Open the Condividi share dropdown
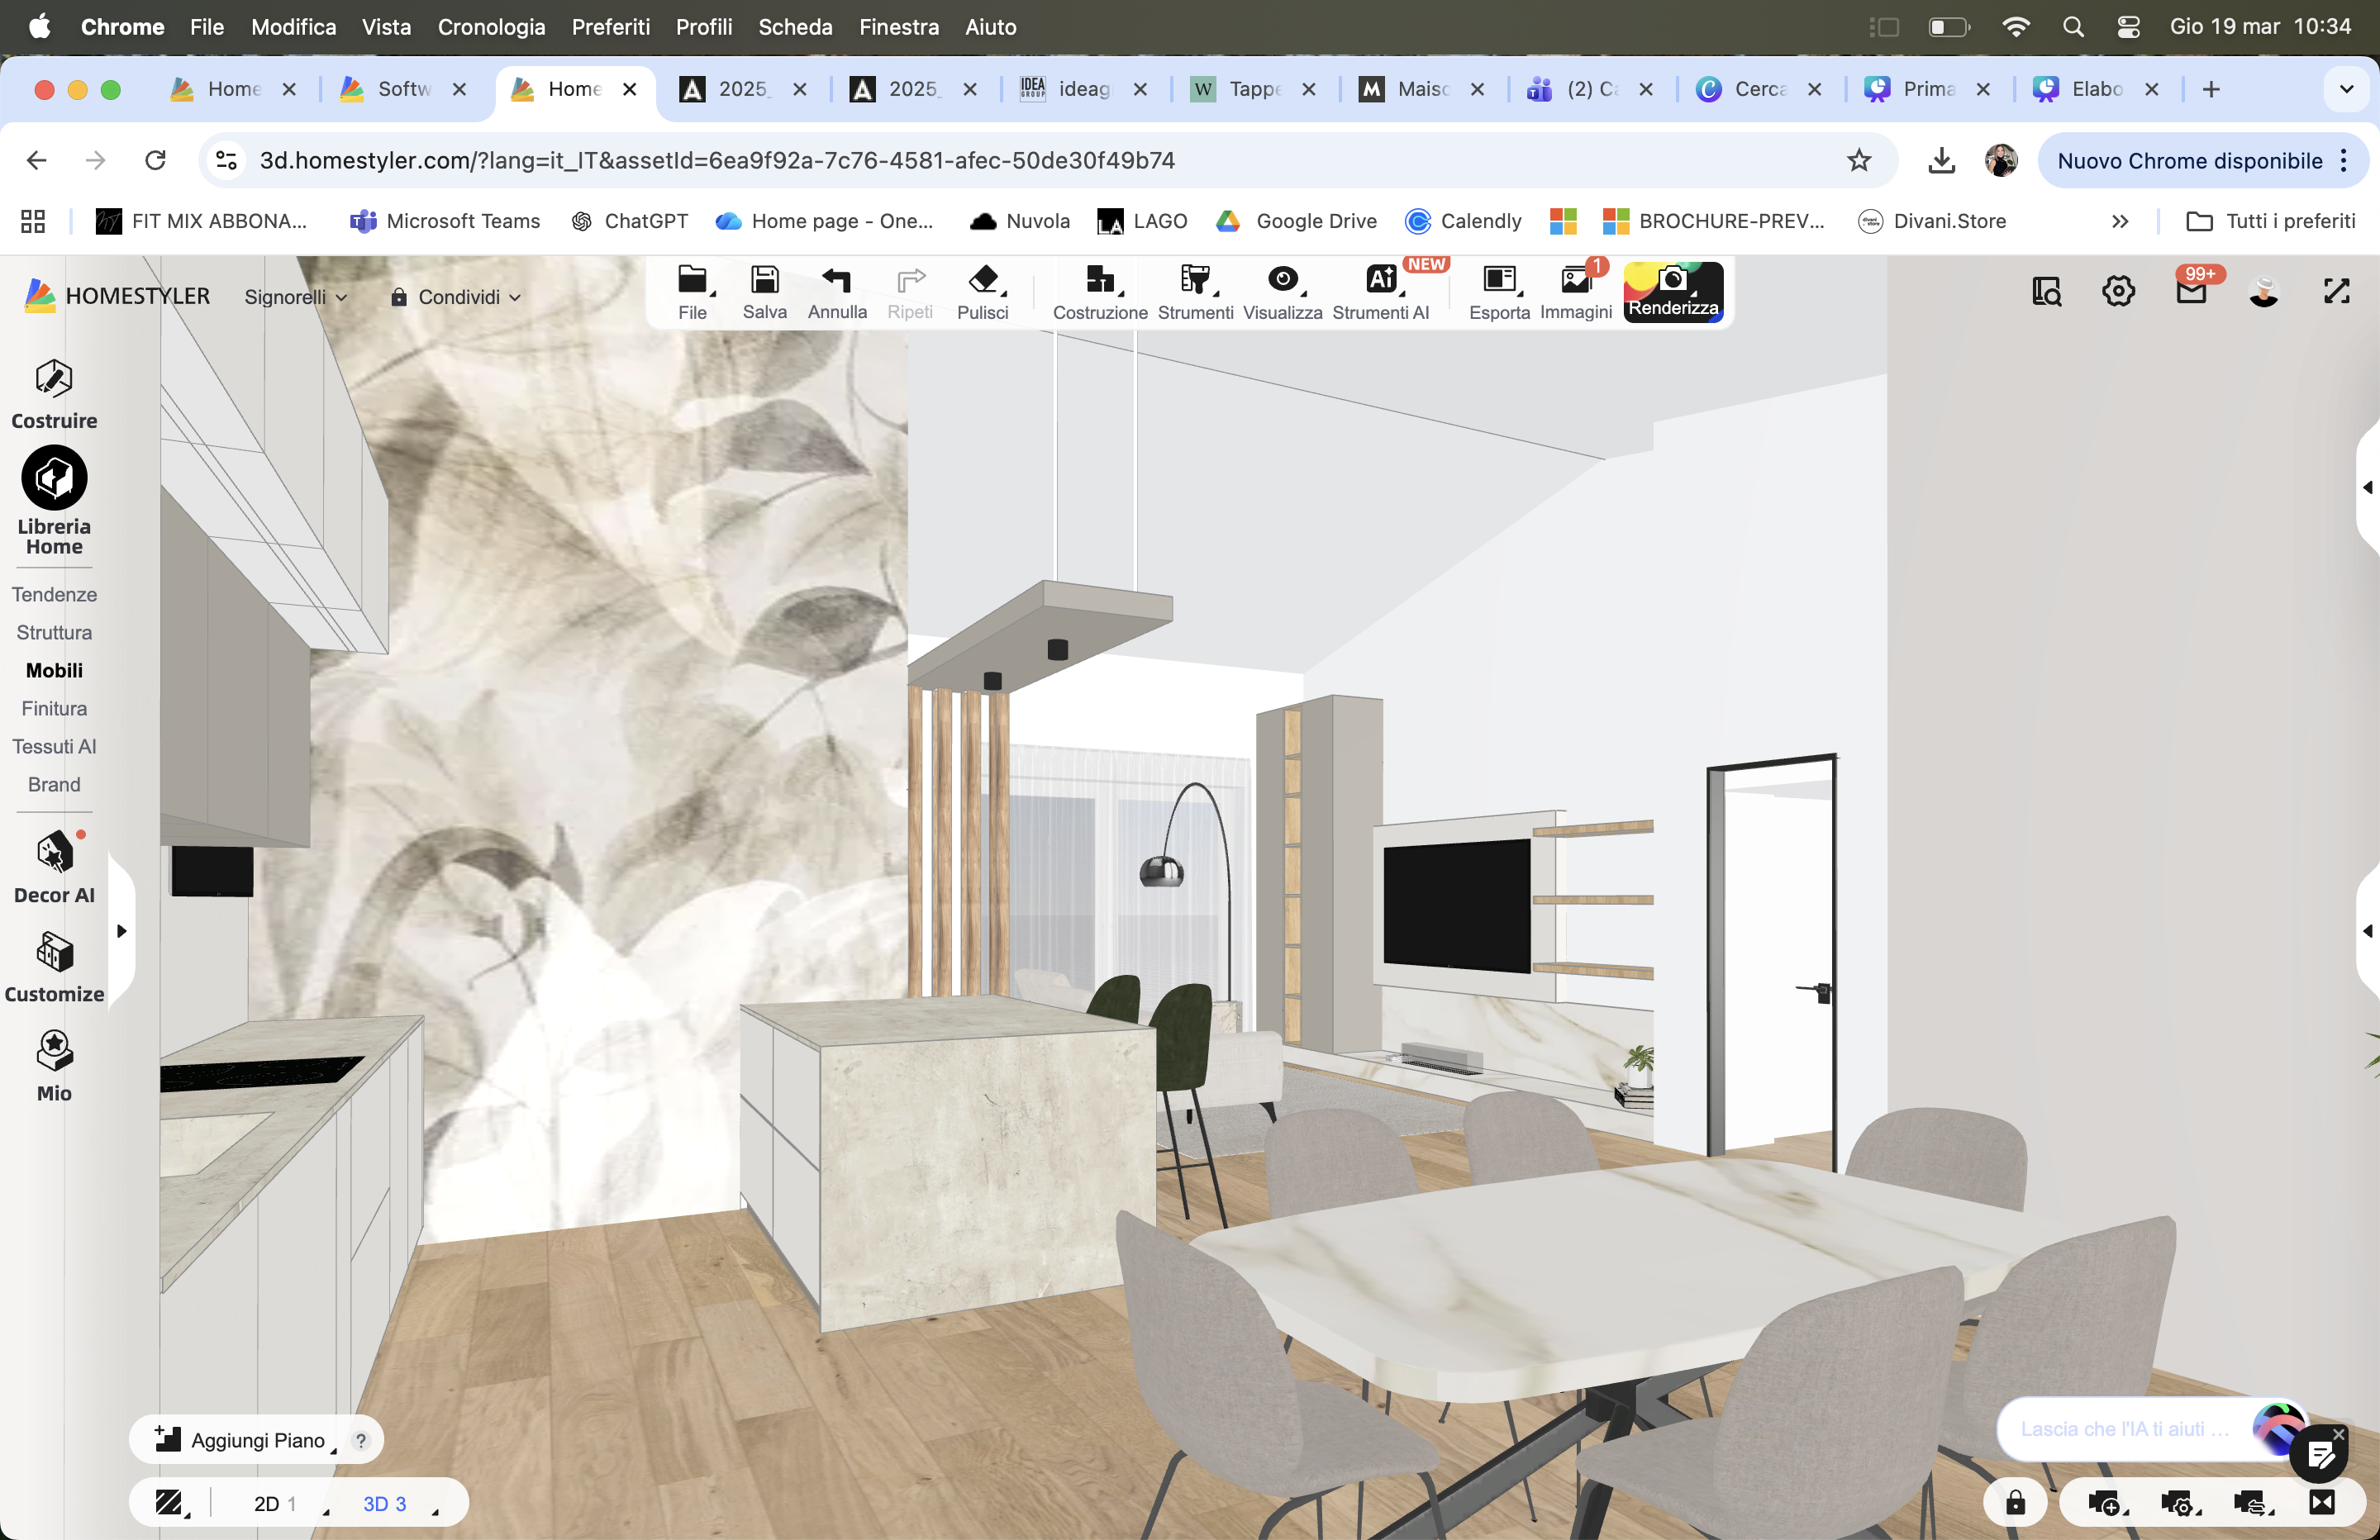Screen dimensions: 2380x1540 pos(456,297)
